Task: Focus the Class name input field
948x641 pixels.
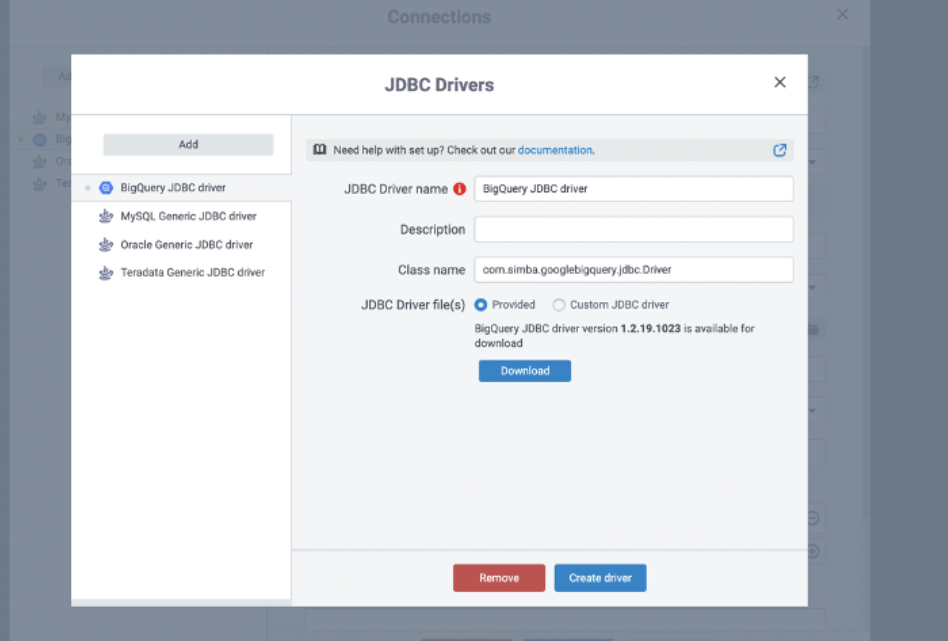Action: [634, 270]
